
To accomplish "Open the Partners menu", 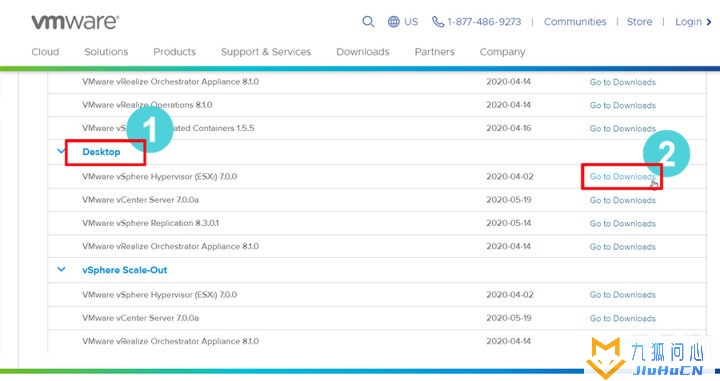I will coord(434,52).
